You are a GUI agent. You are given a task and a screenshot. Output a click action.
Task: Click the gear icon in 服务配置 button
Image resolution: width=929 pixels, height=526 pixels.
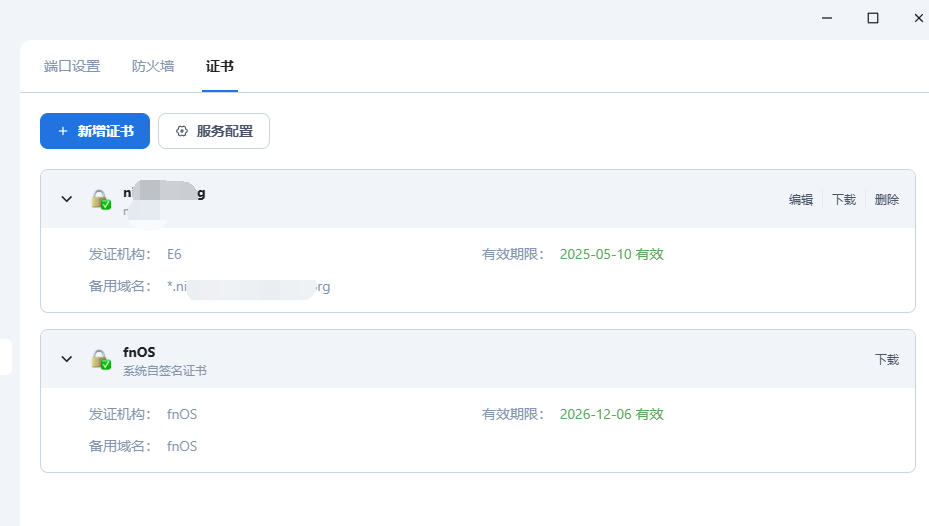[x=182, y=131]
